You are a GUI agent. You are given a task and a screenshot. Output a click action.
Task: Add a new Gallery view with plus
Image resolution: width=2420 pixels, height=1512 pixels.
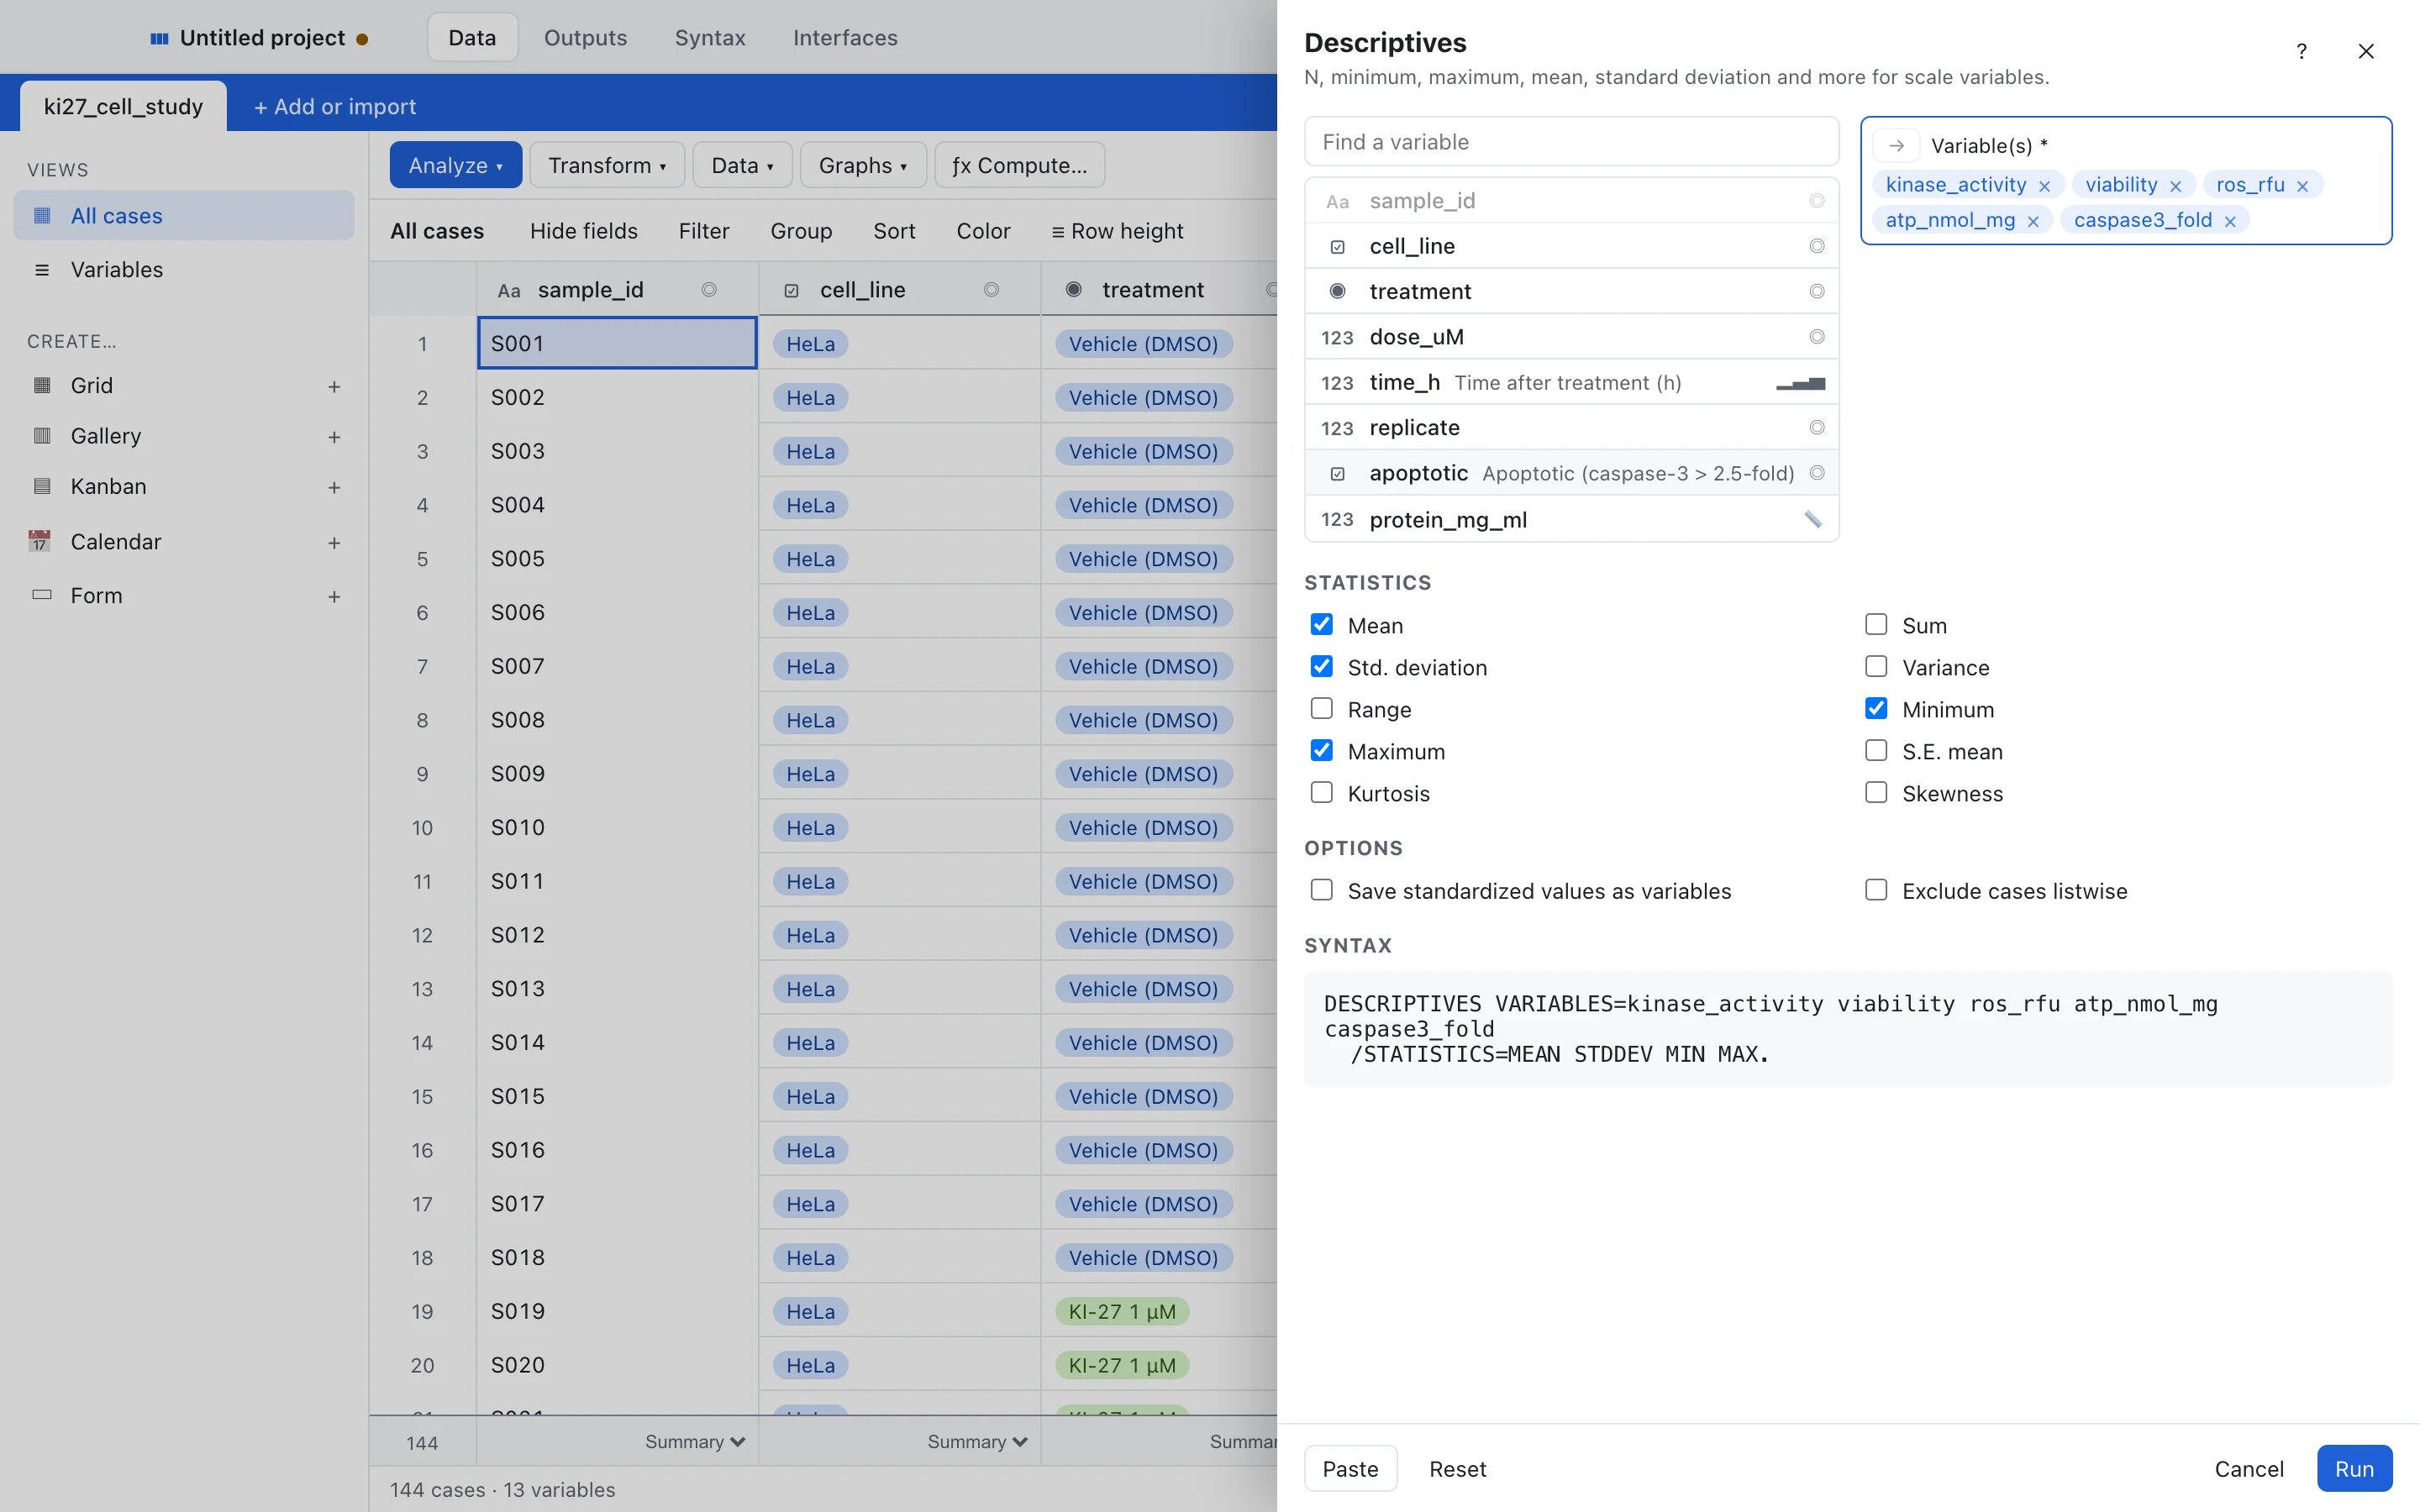(x=334, y=437)
